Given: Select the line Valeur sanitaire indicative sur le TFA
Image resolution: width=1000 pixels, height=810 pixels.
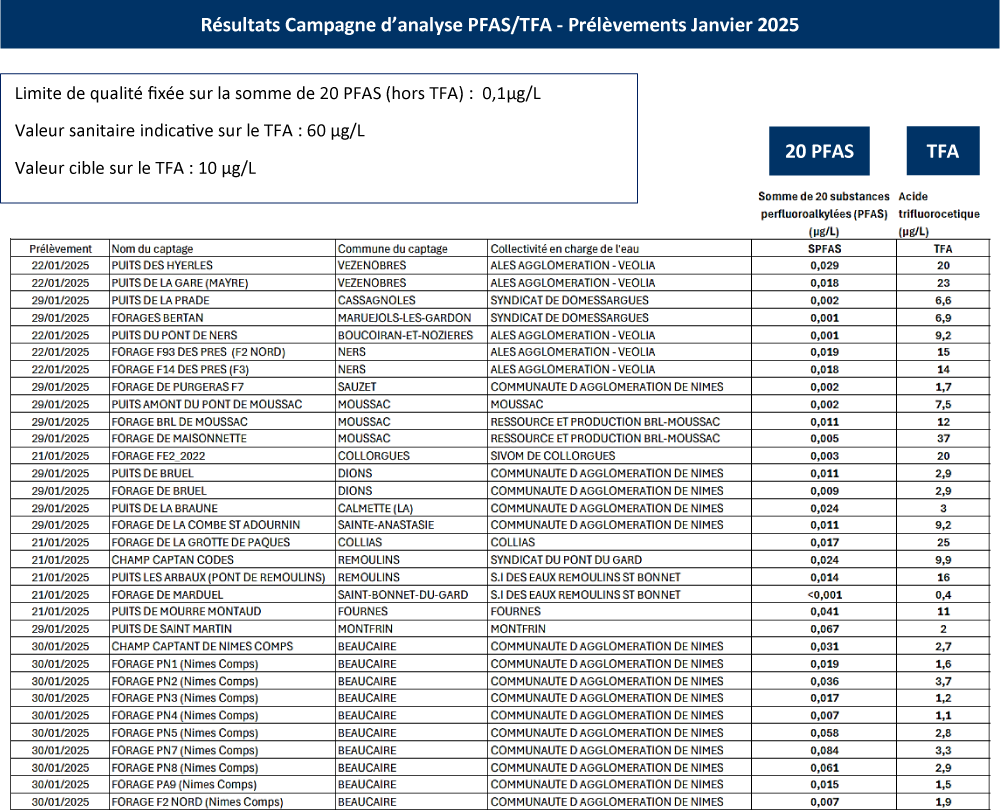Looking at the screenshot, I should [189, 131].
